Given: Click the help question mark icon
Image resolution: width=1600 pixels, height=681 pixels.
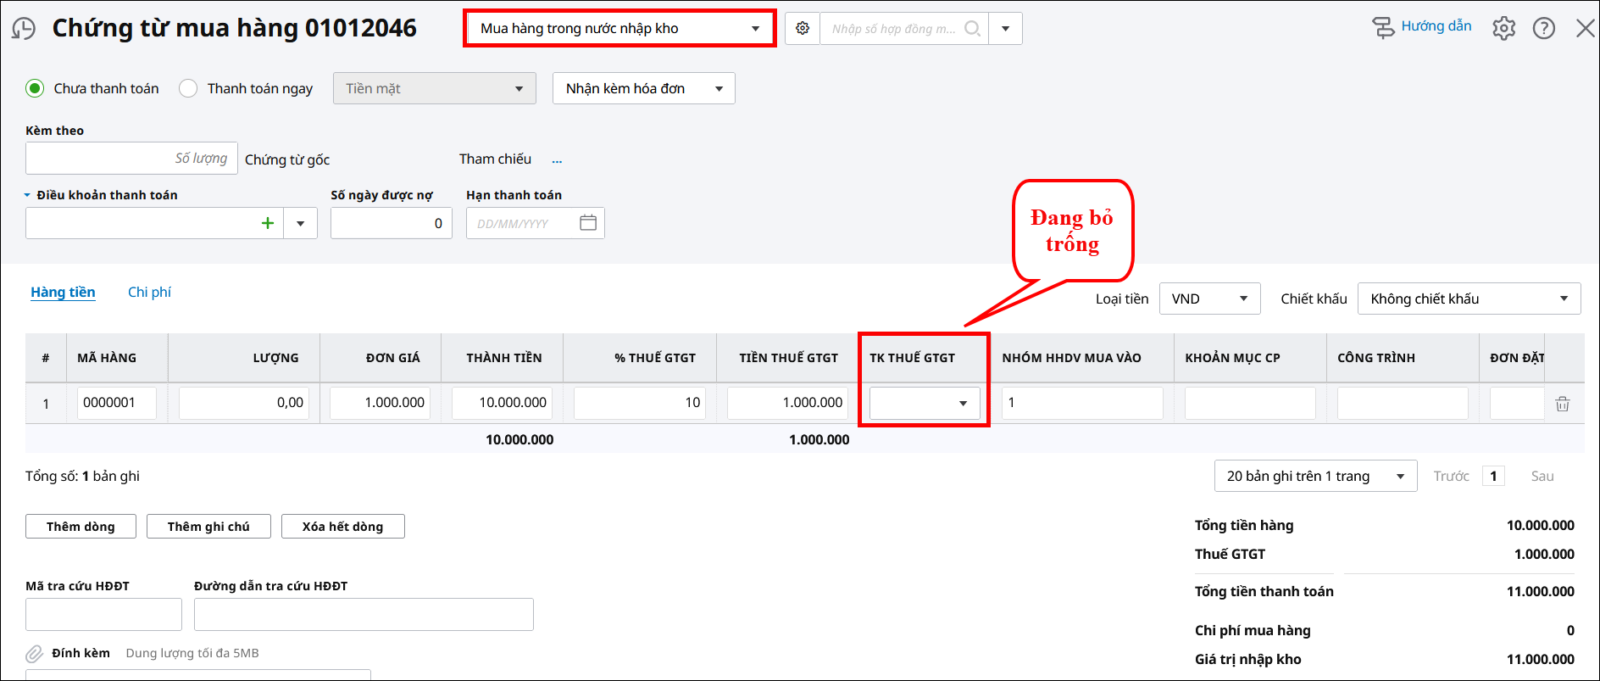Looking at the screenshot, I should coord(1544,28).
